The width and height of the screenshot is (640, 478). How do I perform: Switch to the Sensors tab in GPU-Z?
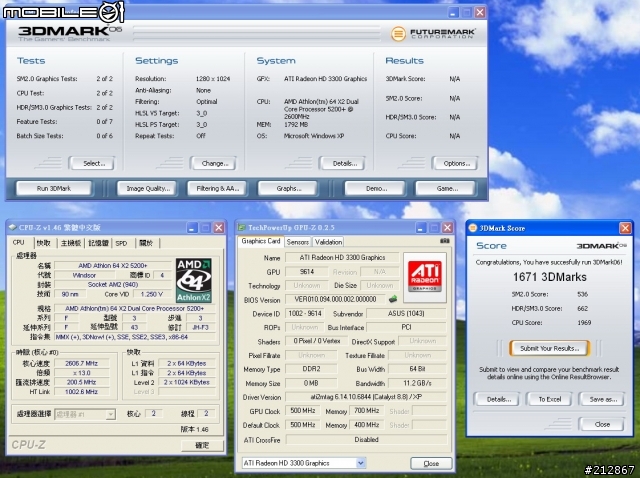[x=298, y=242]
